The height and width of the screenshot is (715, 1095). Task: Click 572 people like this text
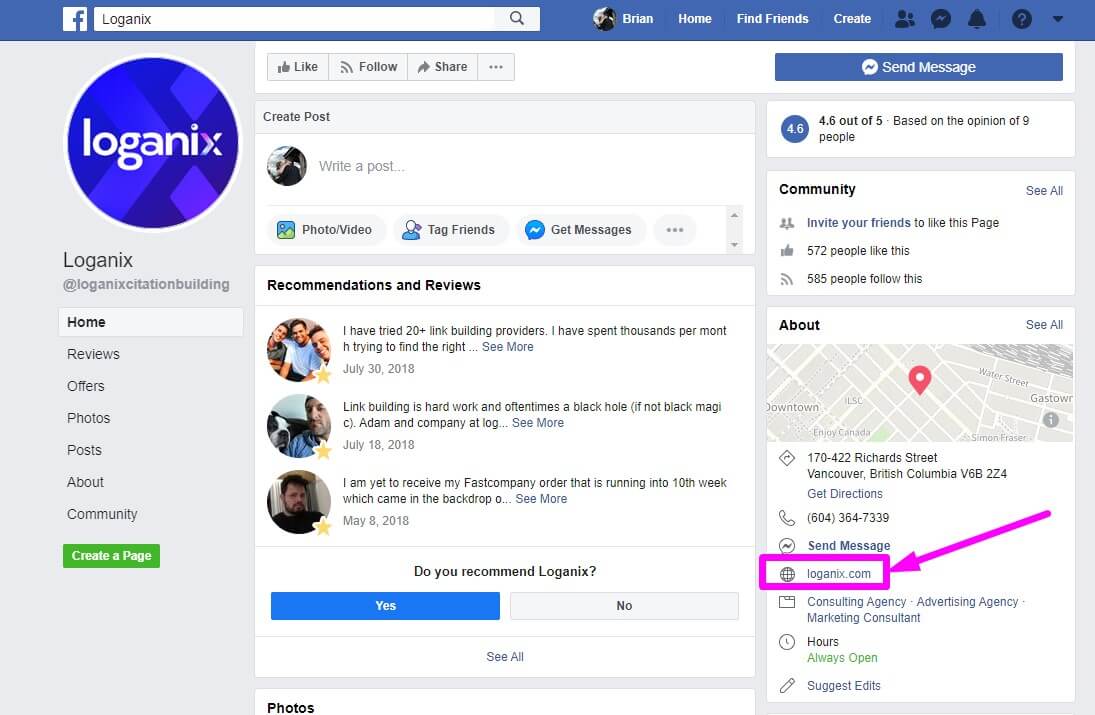pyautogui.click(x=858, y=251)
